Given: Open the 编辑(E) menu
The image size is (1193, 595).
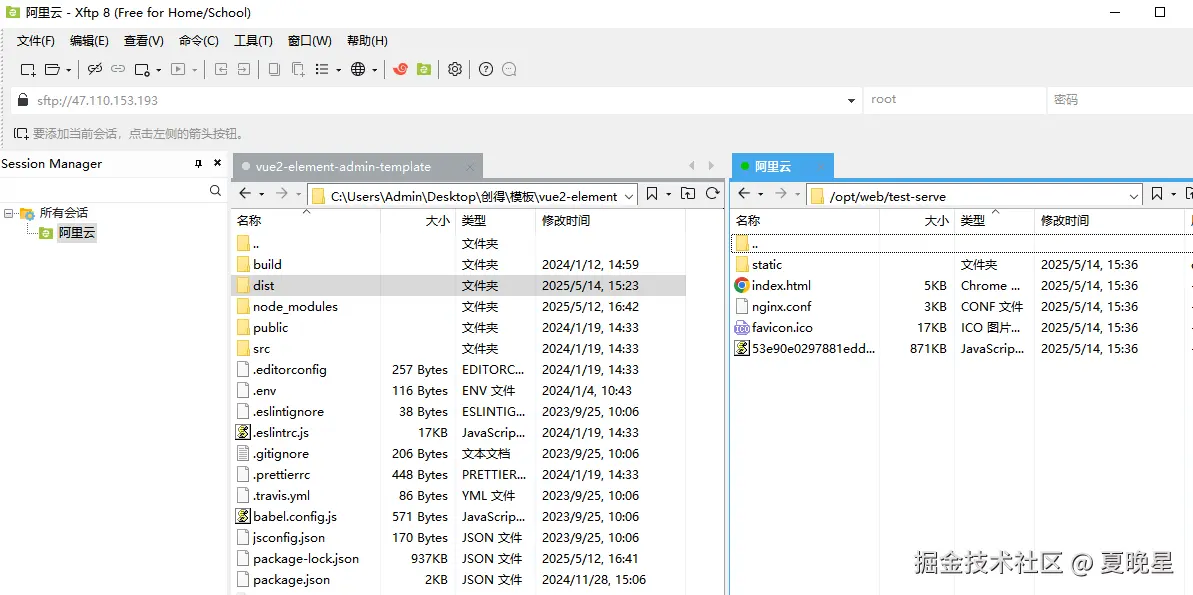Looking at the screenshot, I should 89,40.
